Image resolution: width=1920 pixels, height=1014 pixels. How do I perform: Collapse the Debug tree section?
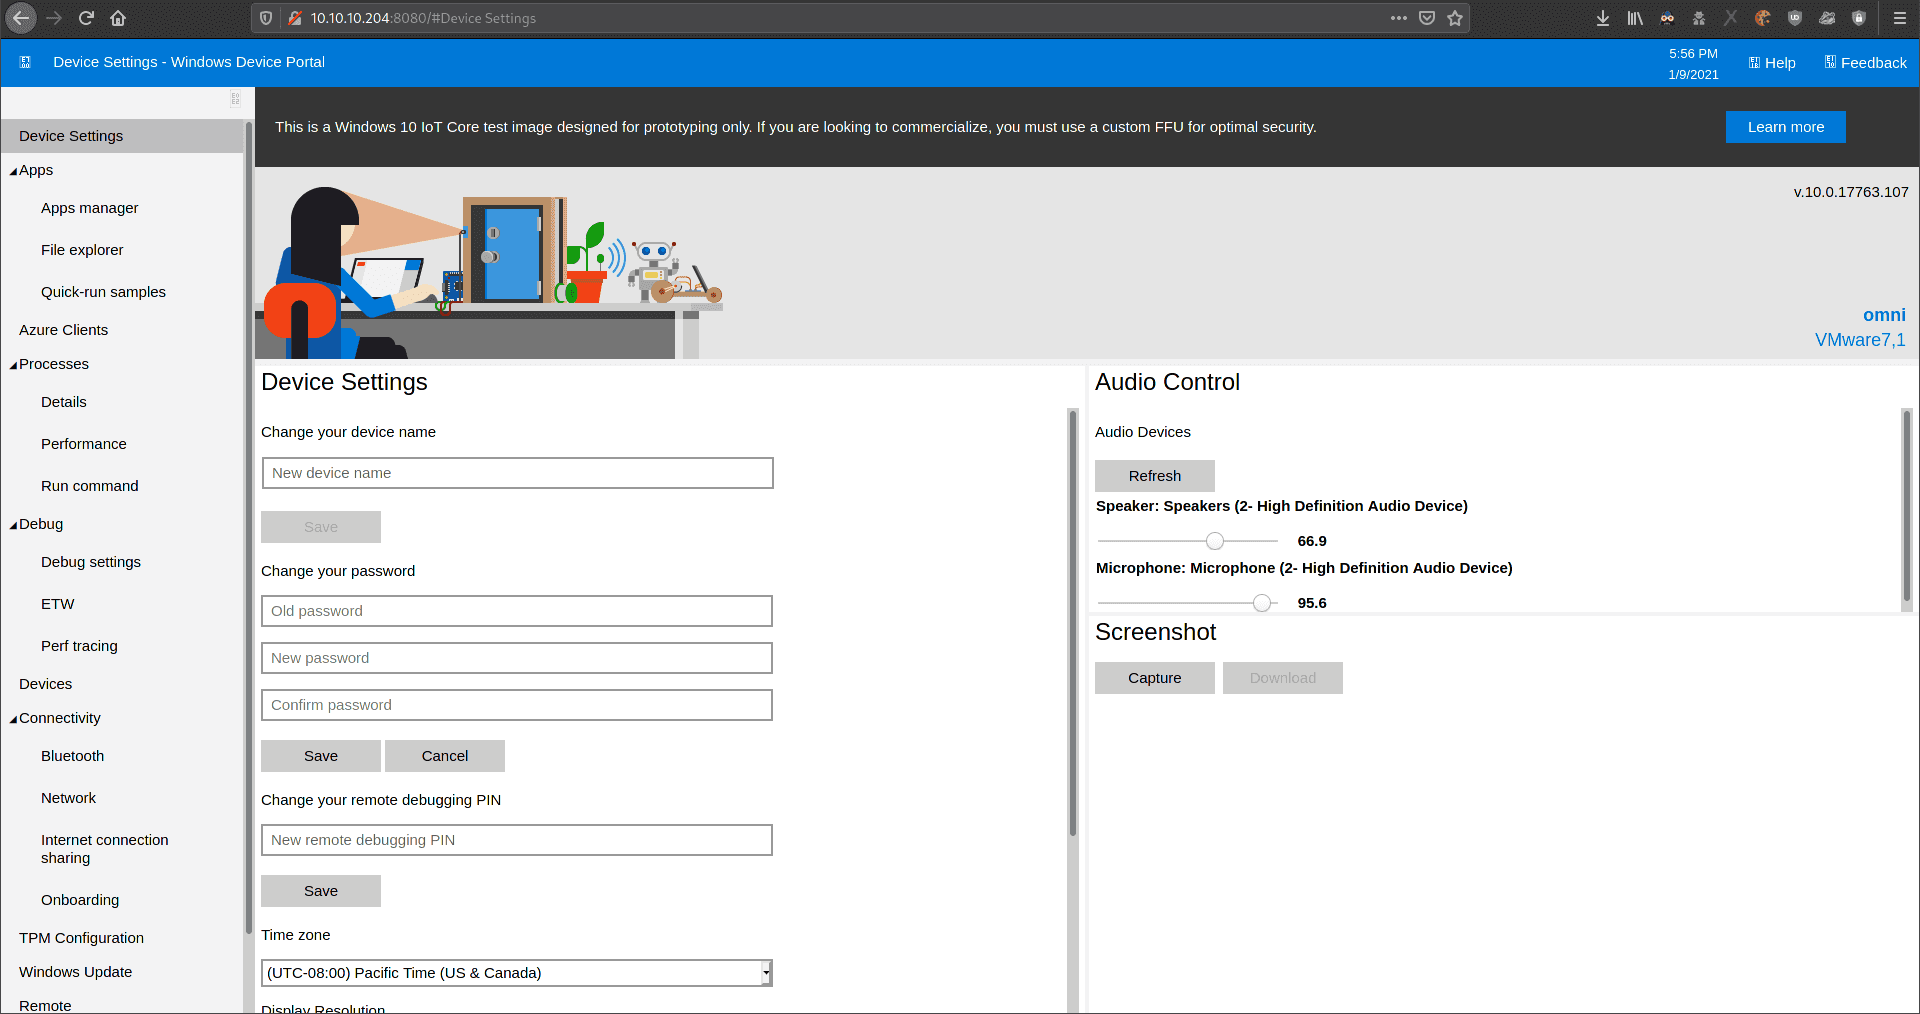pyautogui.click(x=14, y=525)
